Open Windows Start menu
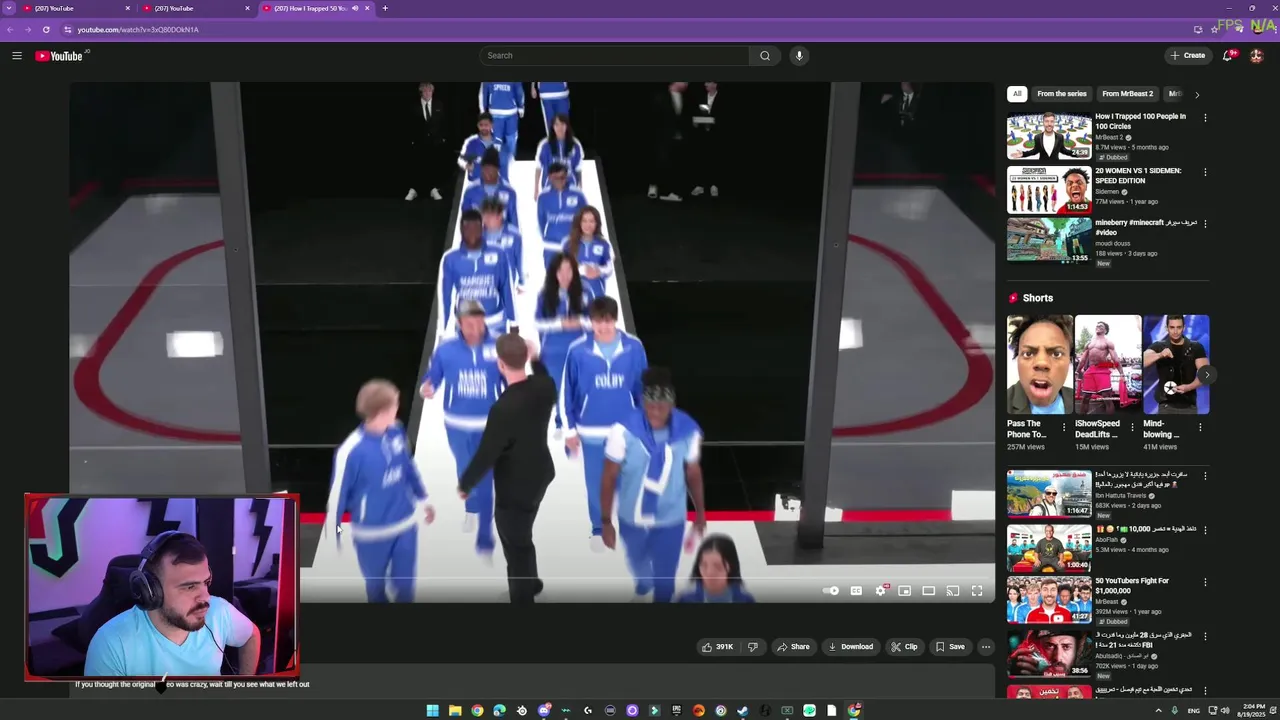 (433, 711)
